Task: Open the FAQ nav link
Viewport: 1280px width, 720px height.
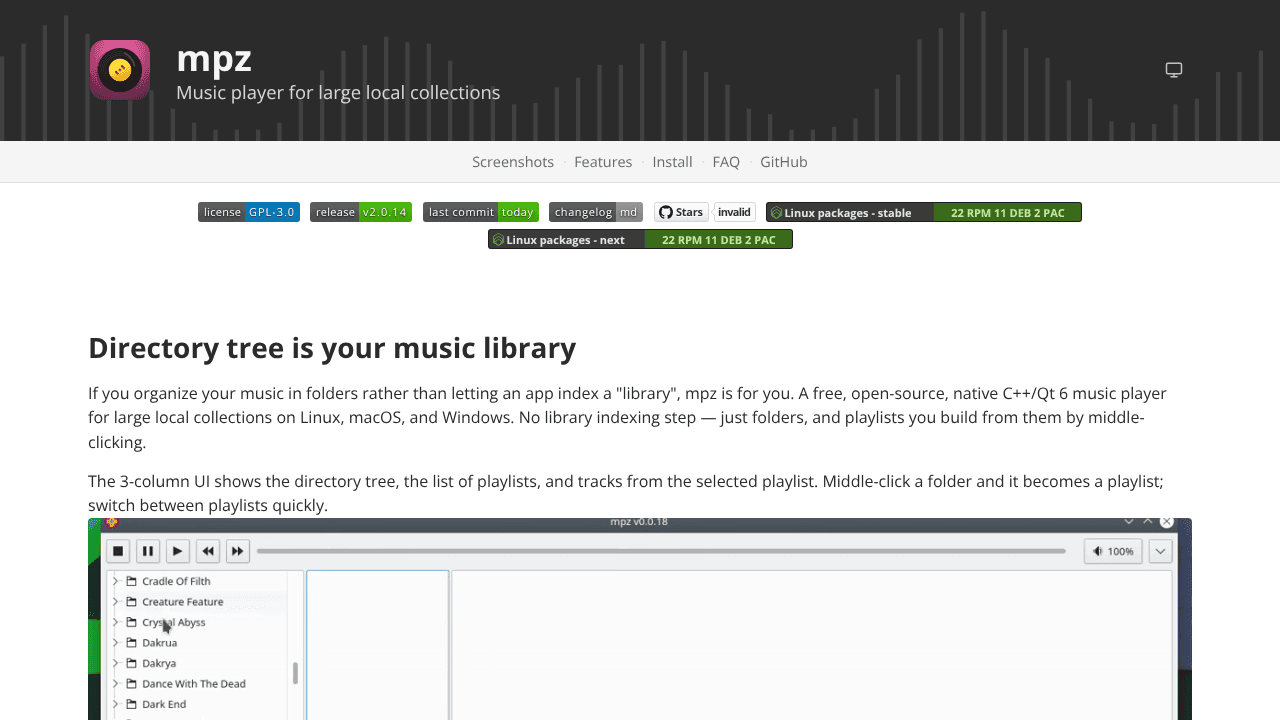Action: click(x=726, y=162)
